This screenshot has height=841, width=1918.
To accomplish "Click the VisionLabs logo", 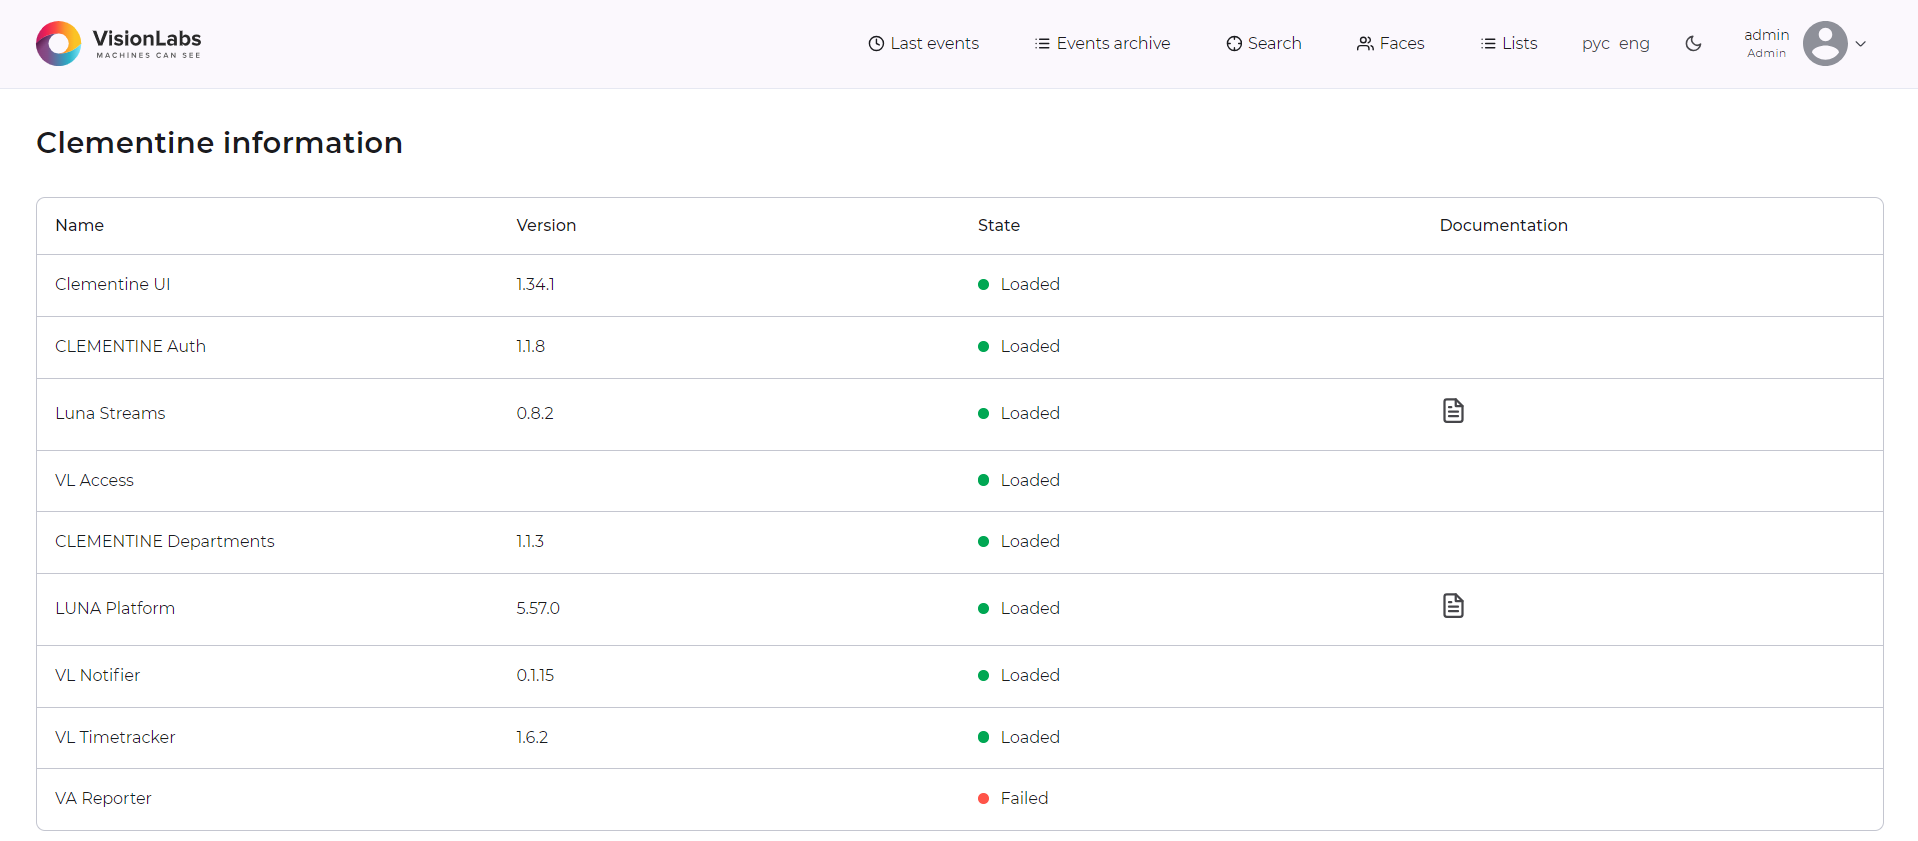I will click(x=118, y=43).
